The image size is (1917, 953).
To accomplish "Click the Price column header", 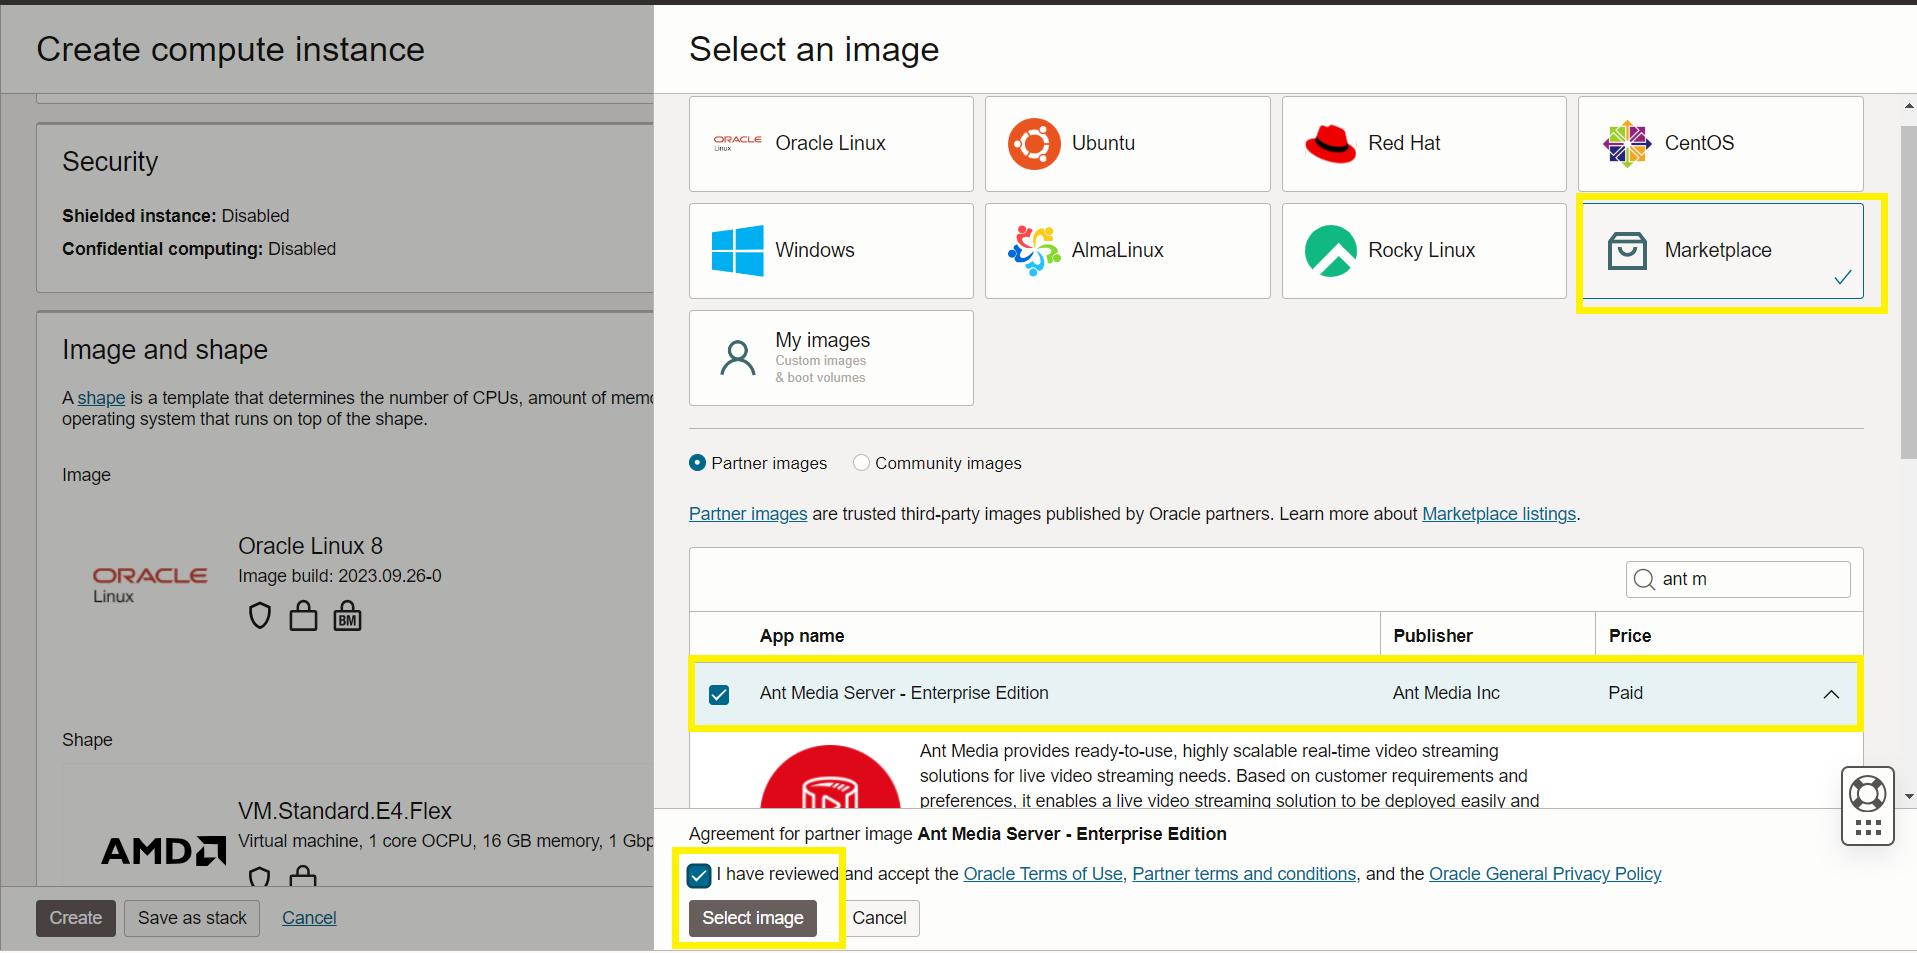I will click(1630, 636).
